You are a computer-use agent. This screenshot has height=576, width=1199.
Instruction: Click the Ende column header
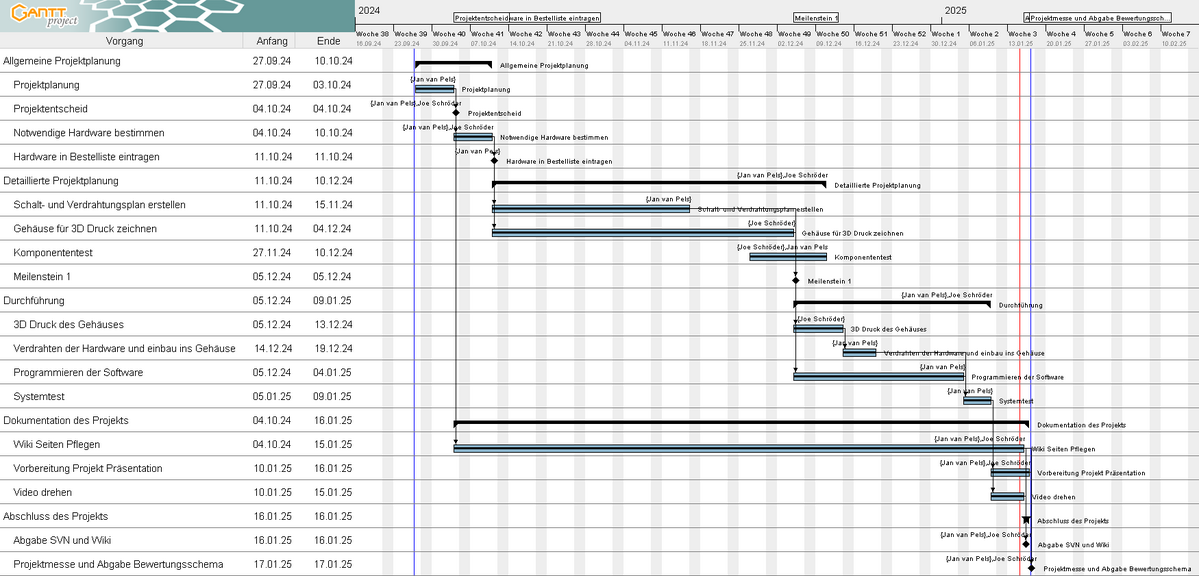point(328,41)
